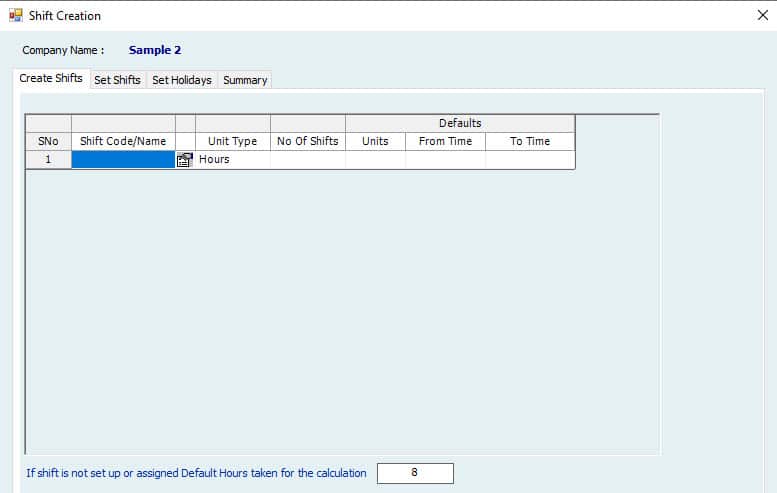Click the Company Name label

coord(63,51)
